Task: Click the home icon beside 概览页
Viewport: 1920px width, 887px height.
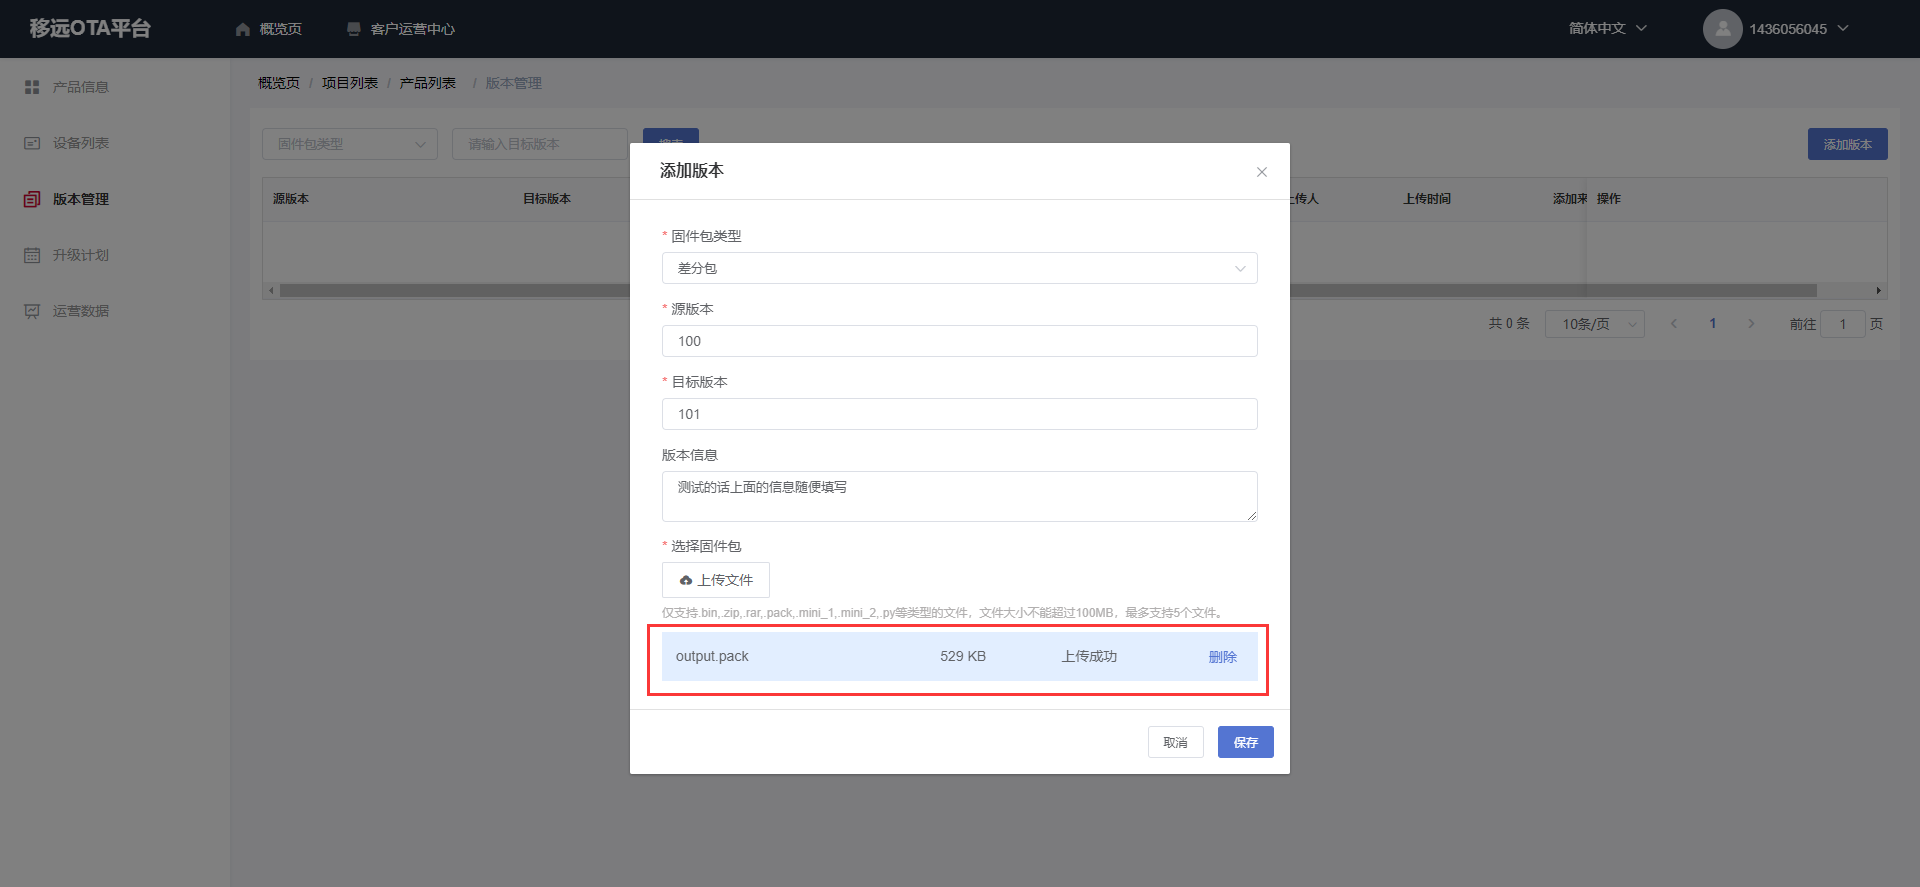Action: point(243,29)
